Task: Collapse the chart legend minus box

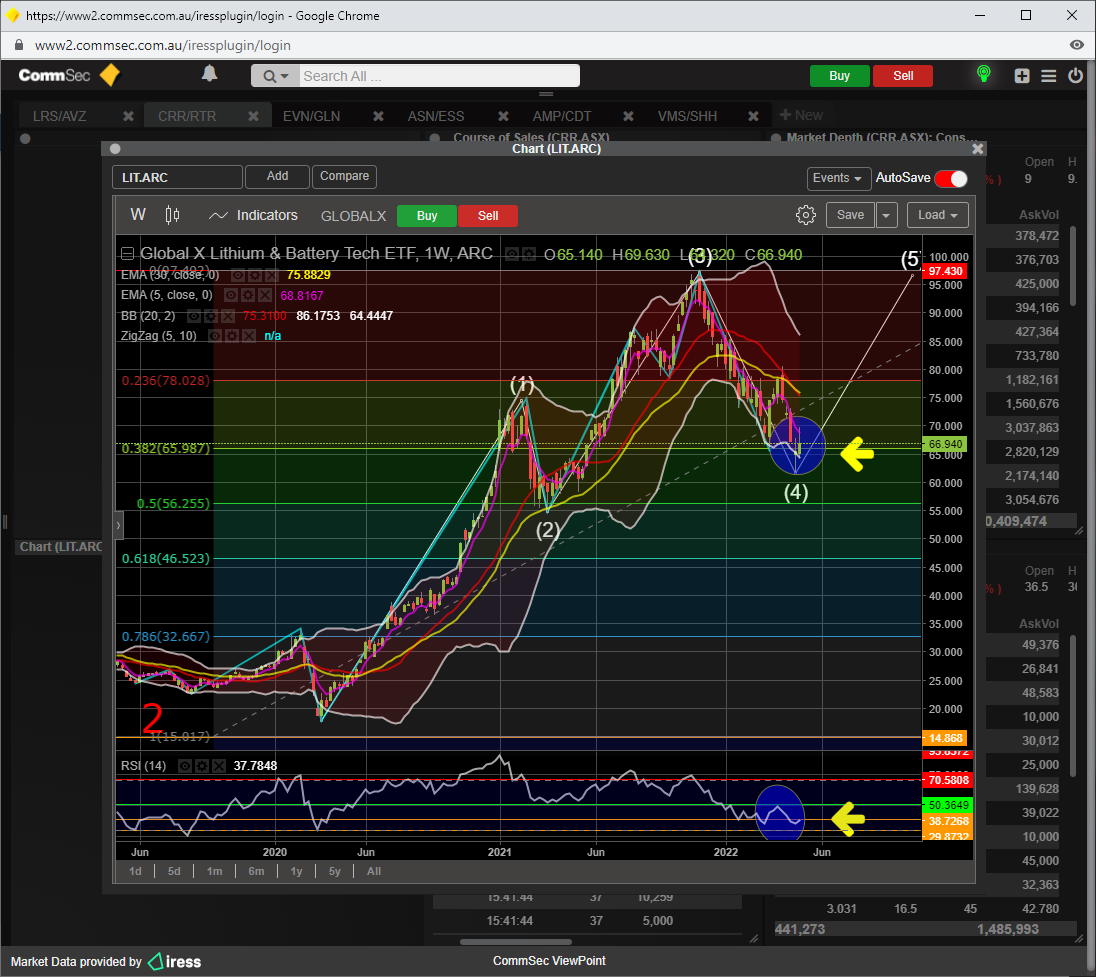Action: [x=127, y=254]
